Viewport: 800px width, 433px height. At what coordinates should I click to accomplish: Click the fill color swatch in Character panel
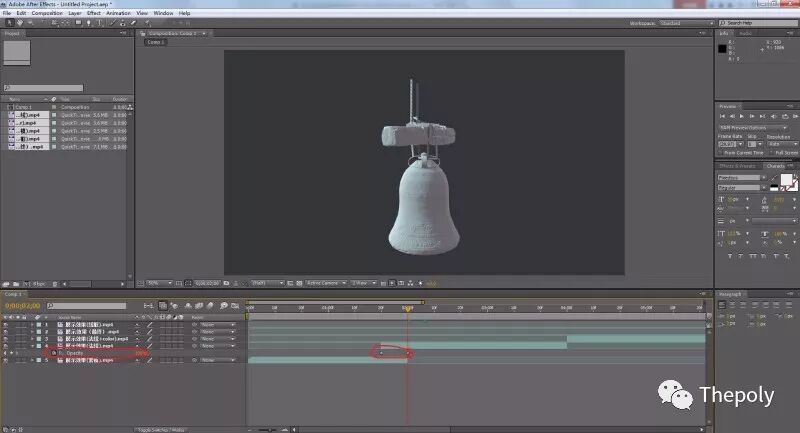(x=786, y=180)
